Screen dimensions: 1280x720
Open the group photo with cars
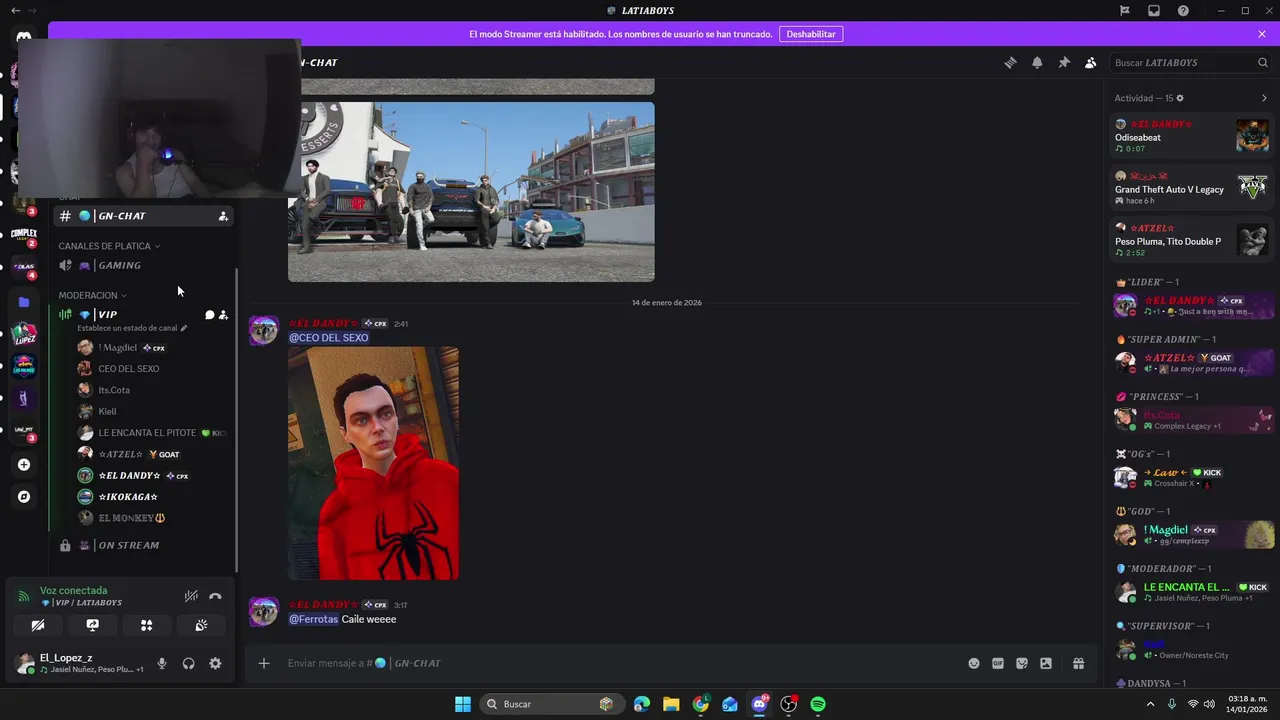tap(471, 191)
